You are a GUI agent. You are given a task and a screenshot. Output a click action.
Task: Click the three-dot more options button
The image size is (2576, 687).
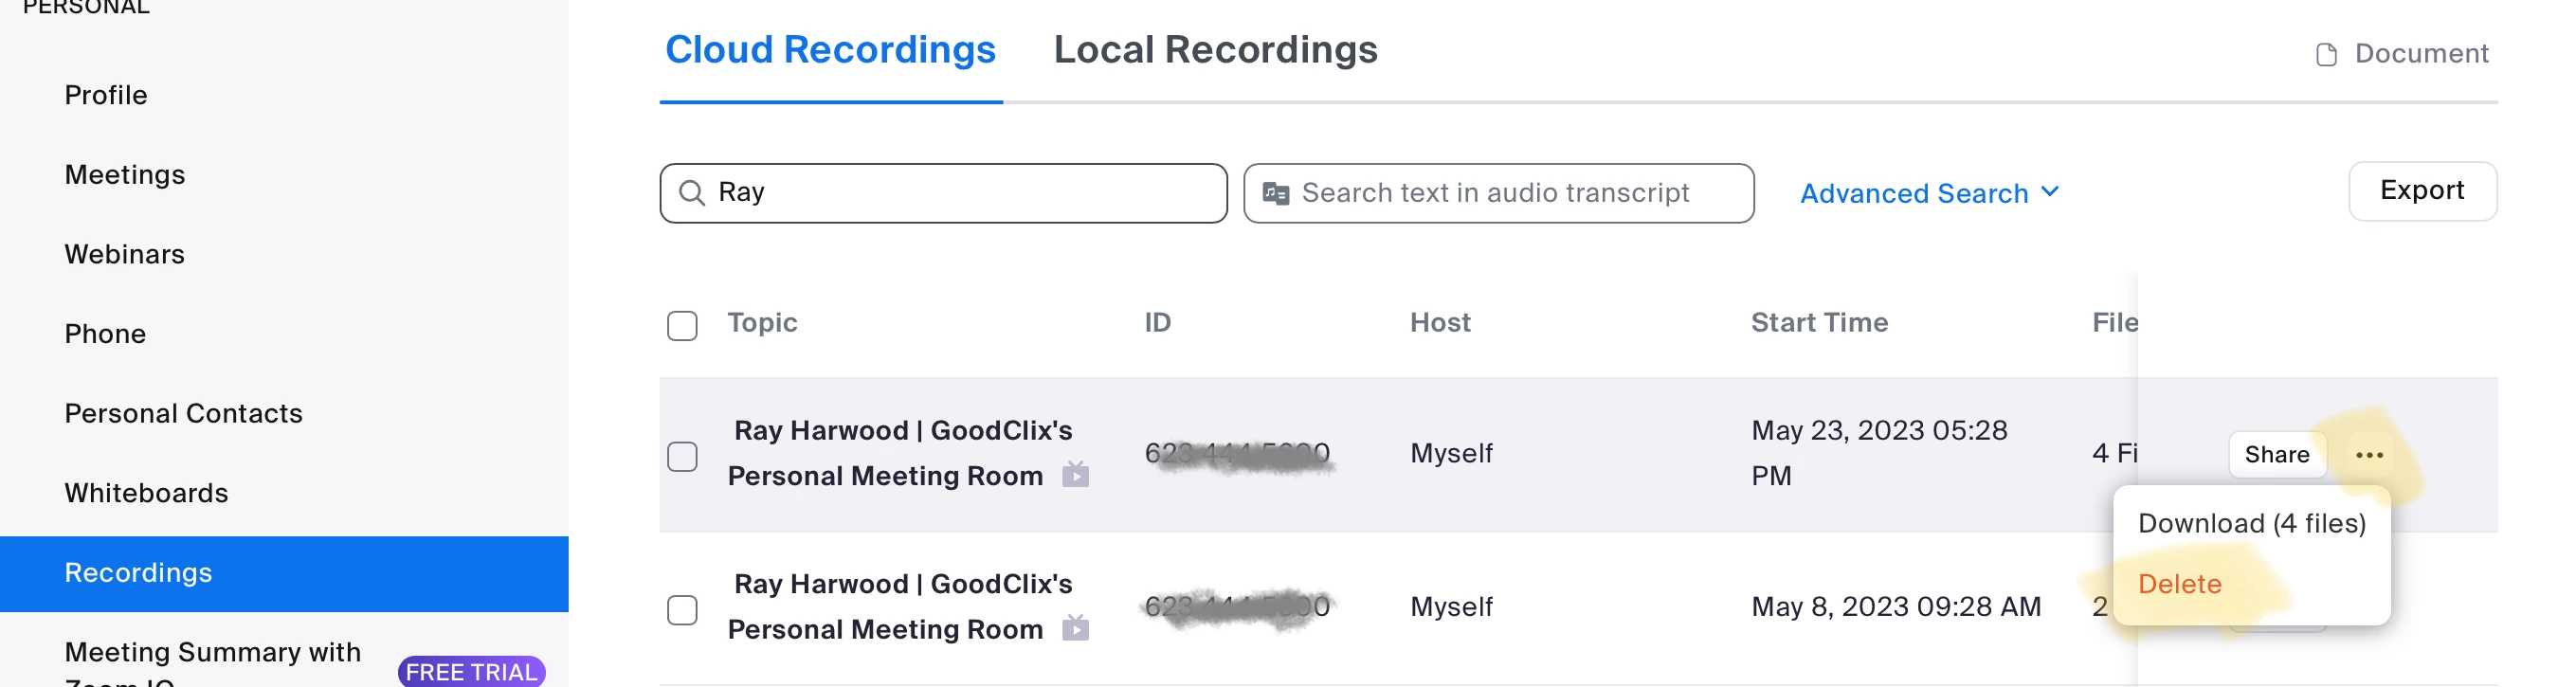coord(2368,455)
